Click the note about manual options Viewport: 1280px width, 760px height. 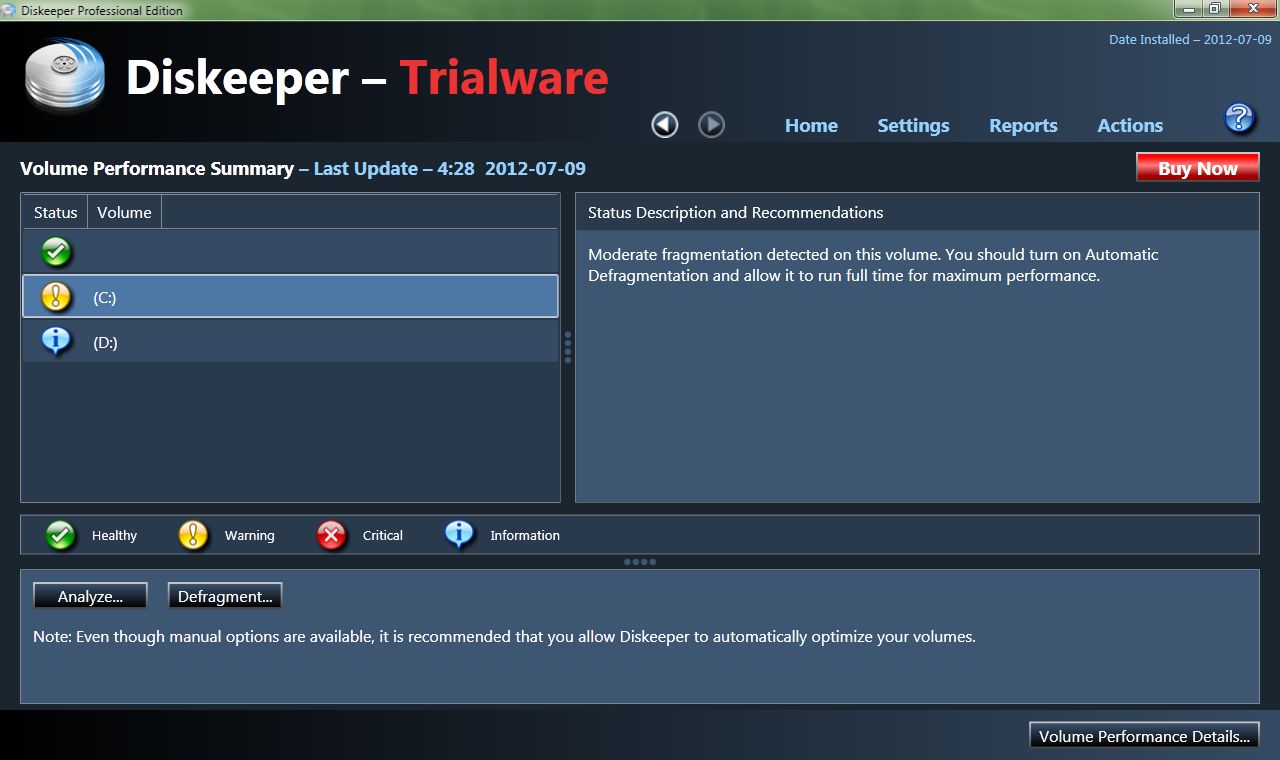coord(504,636)
